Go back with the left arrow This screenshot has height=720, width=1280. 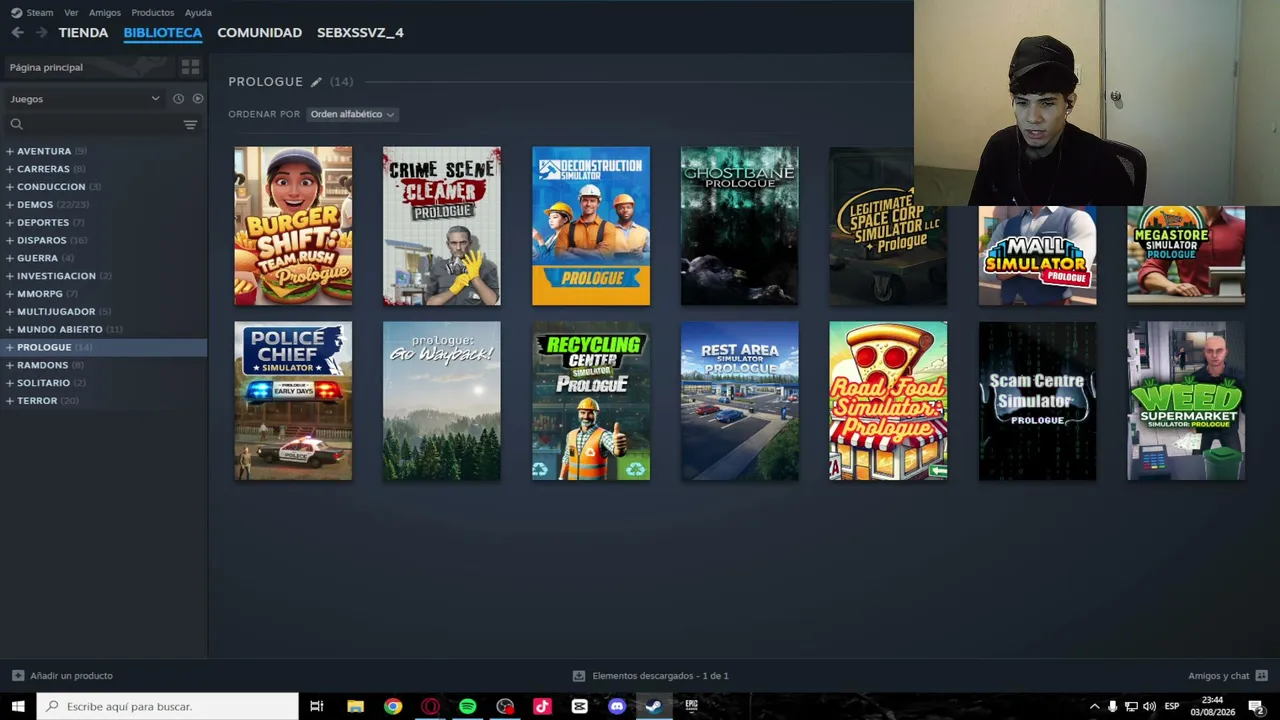pyautogui.click(x=17, y=32)
